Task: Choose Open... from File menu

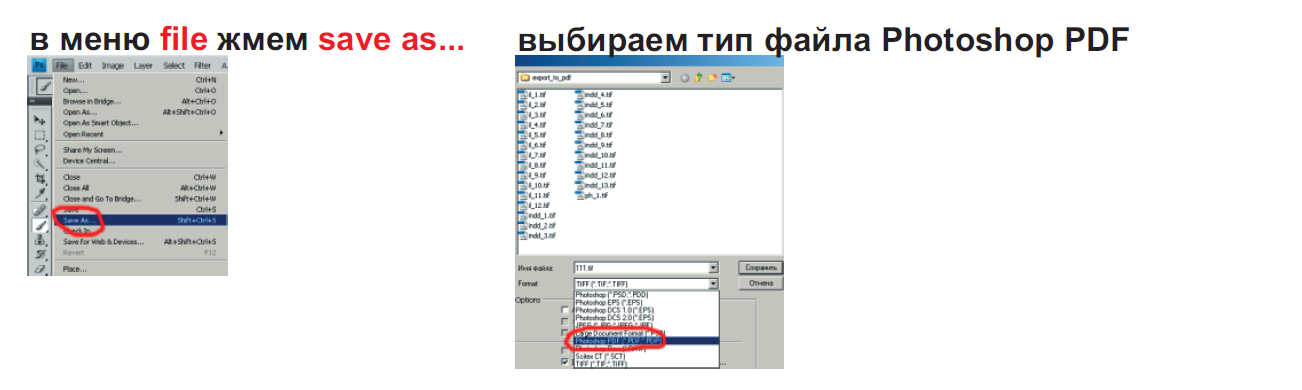Action: 141,90
